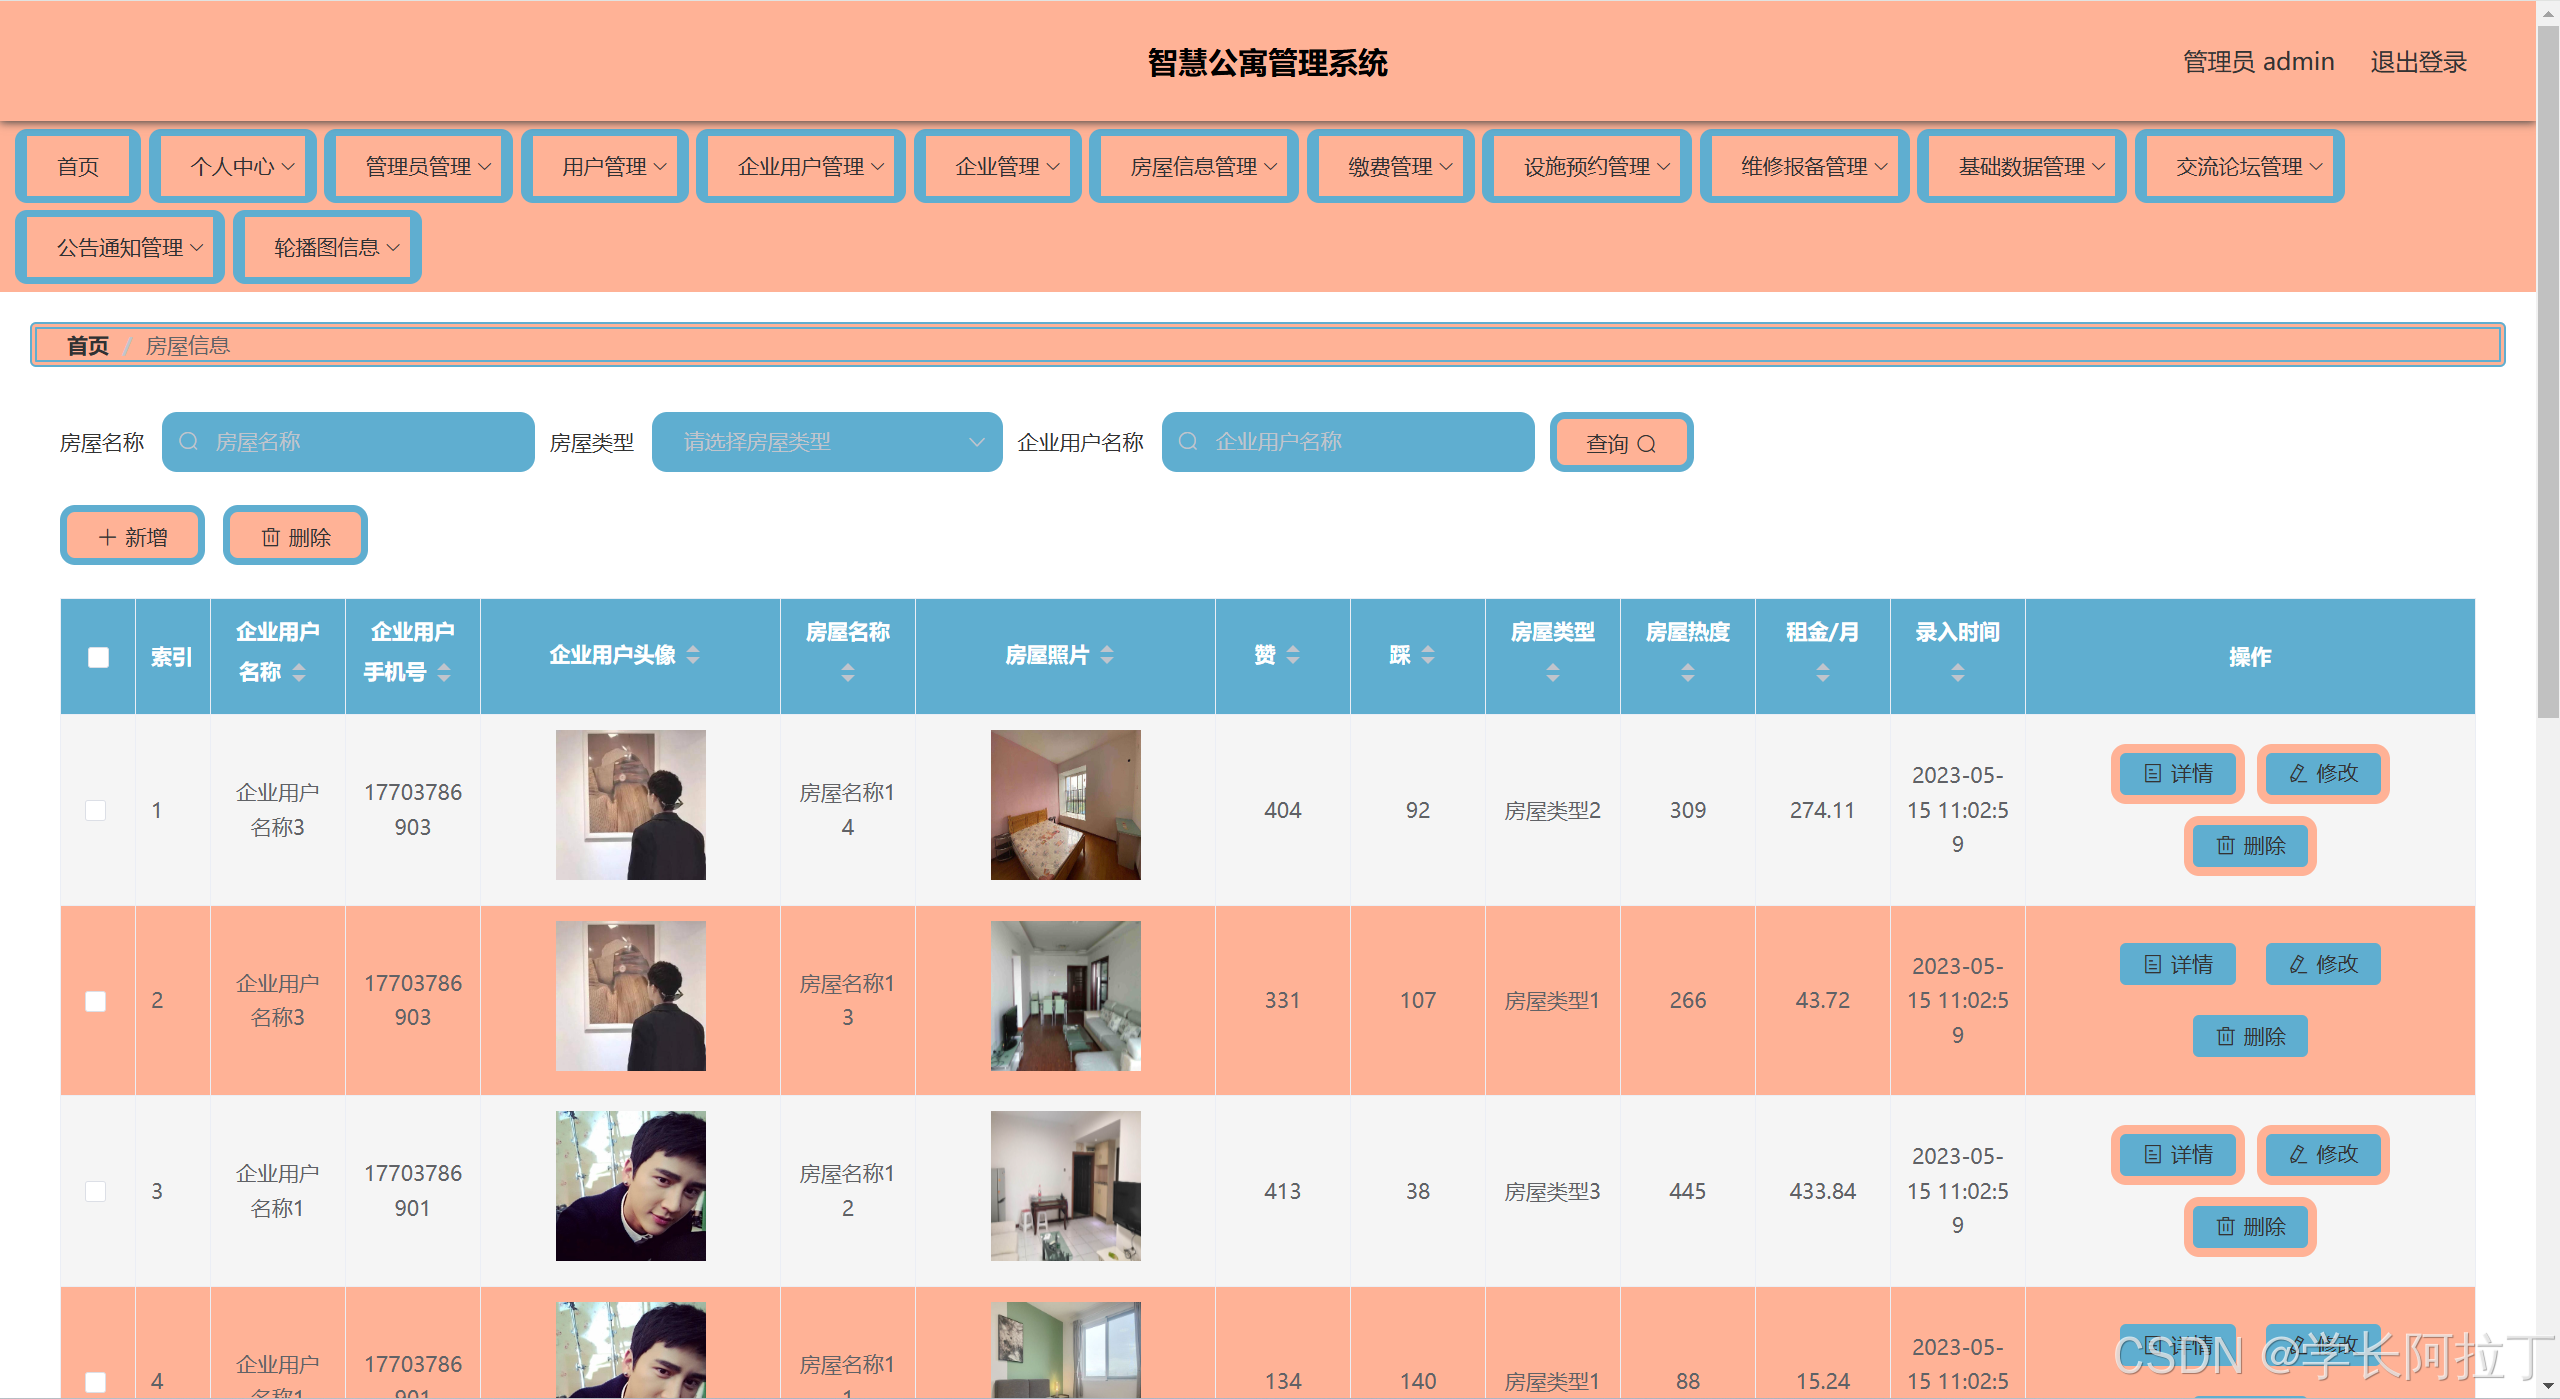Click the trash icon on the top 删除 button
The image size is (2560, 1399).
269,536
